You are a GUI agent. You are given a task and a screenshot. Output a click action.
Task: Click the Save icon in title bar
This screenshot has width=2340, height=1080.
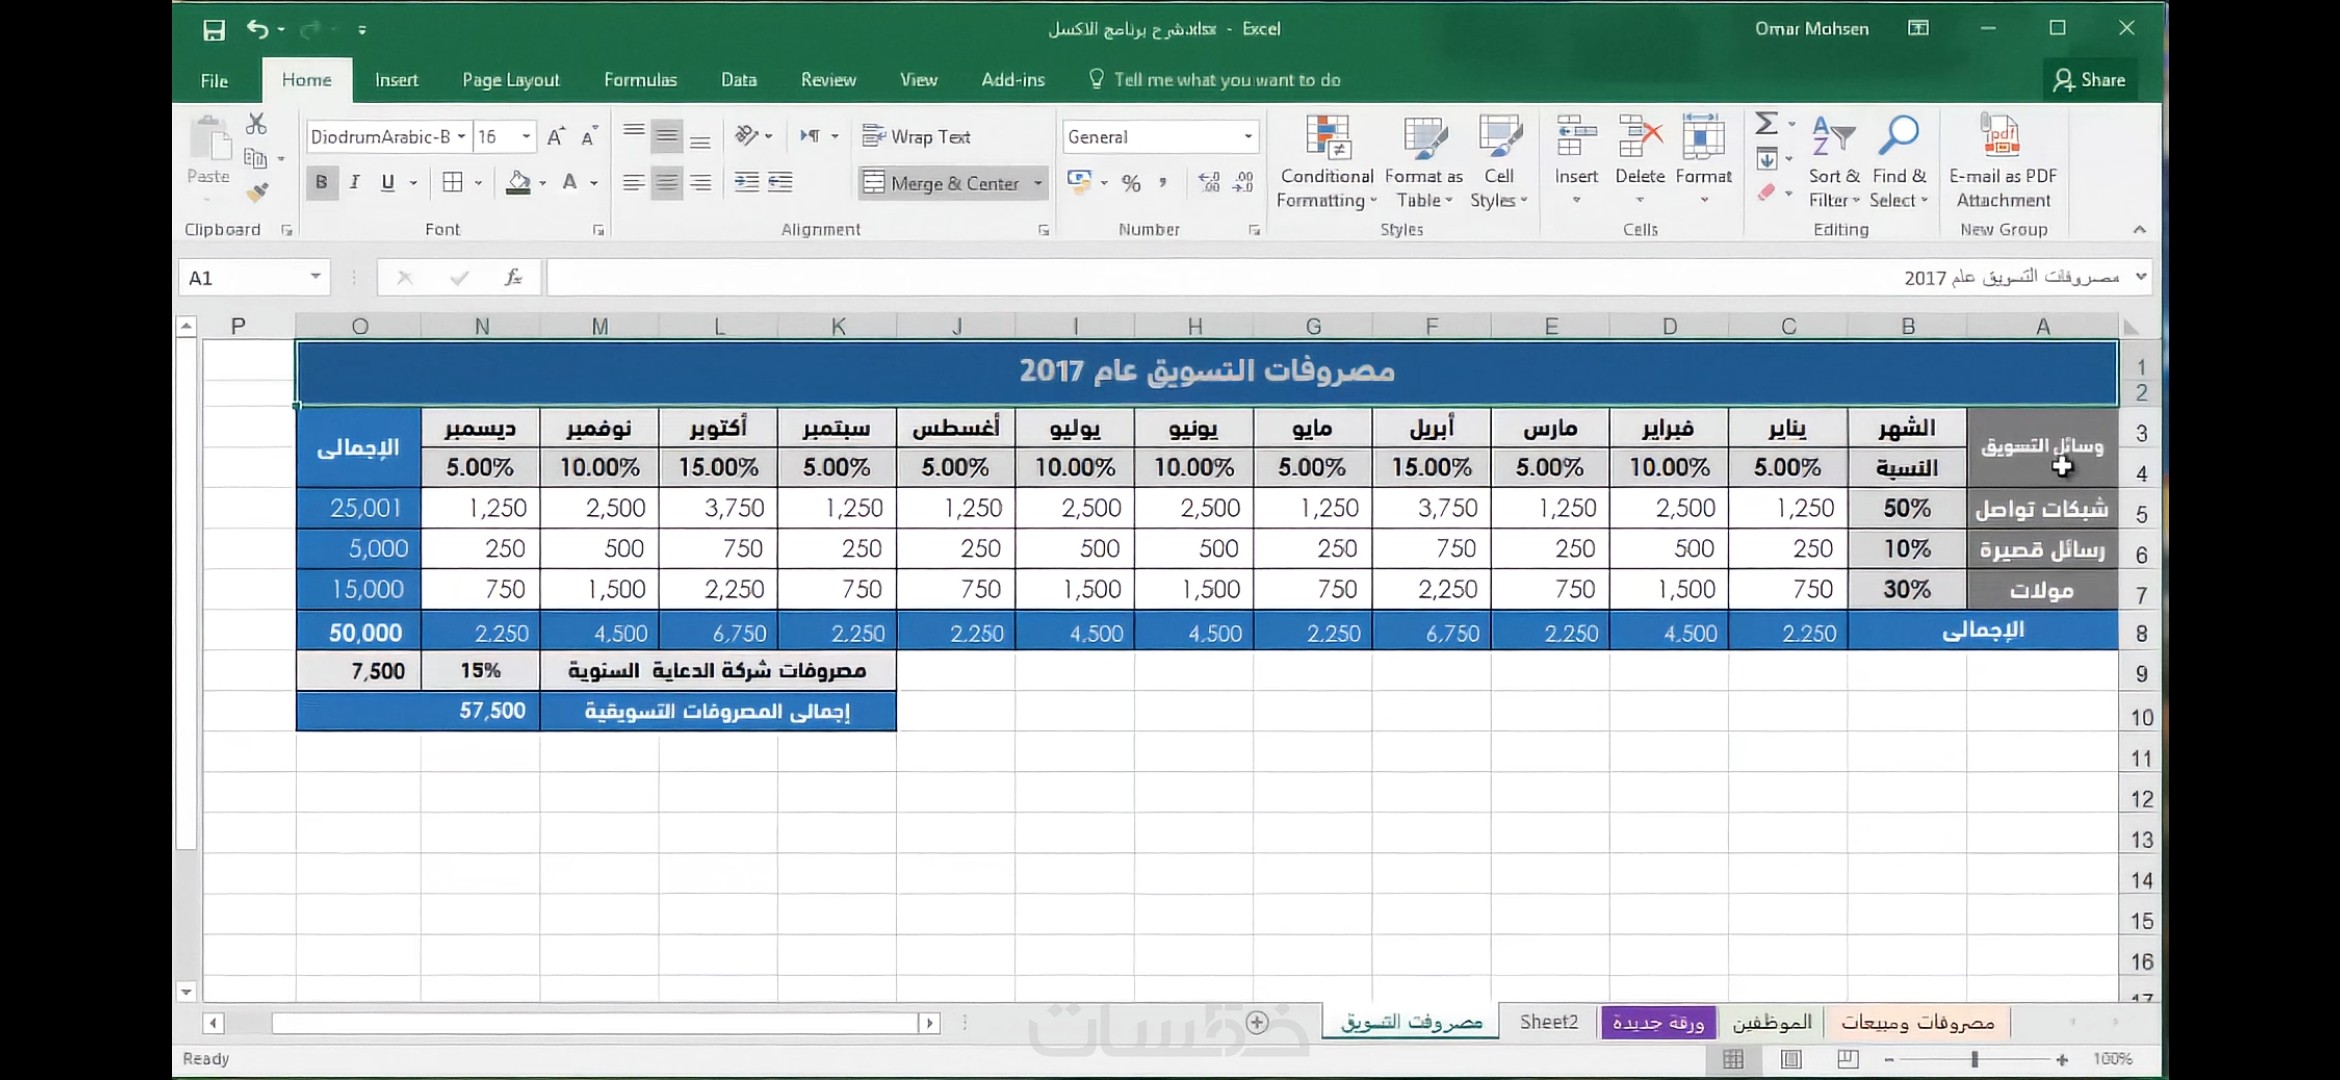(x=213, y=30)
